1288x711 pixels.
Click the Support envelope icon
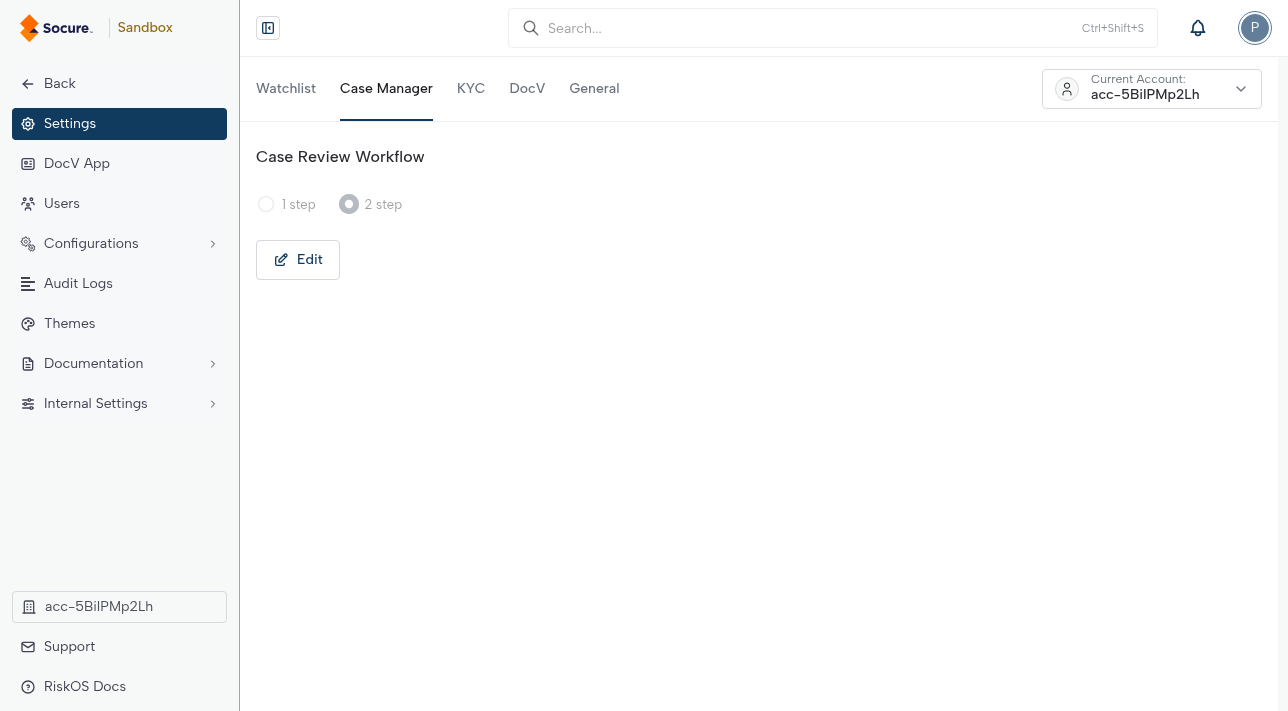pyautogui.click(x=28, y=647)
